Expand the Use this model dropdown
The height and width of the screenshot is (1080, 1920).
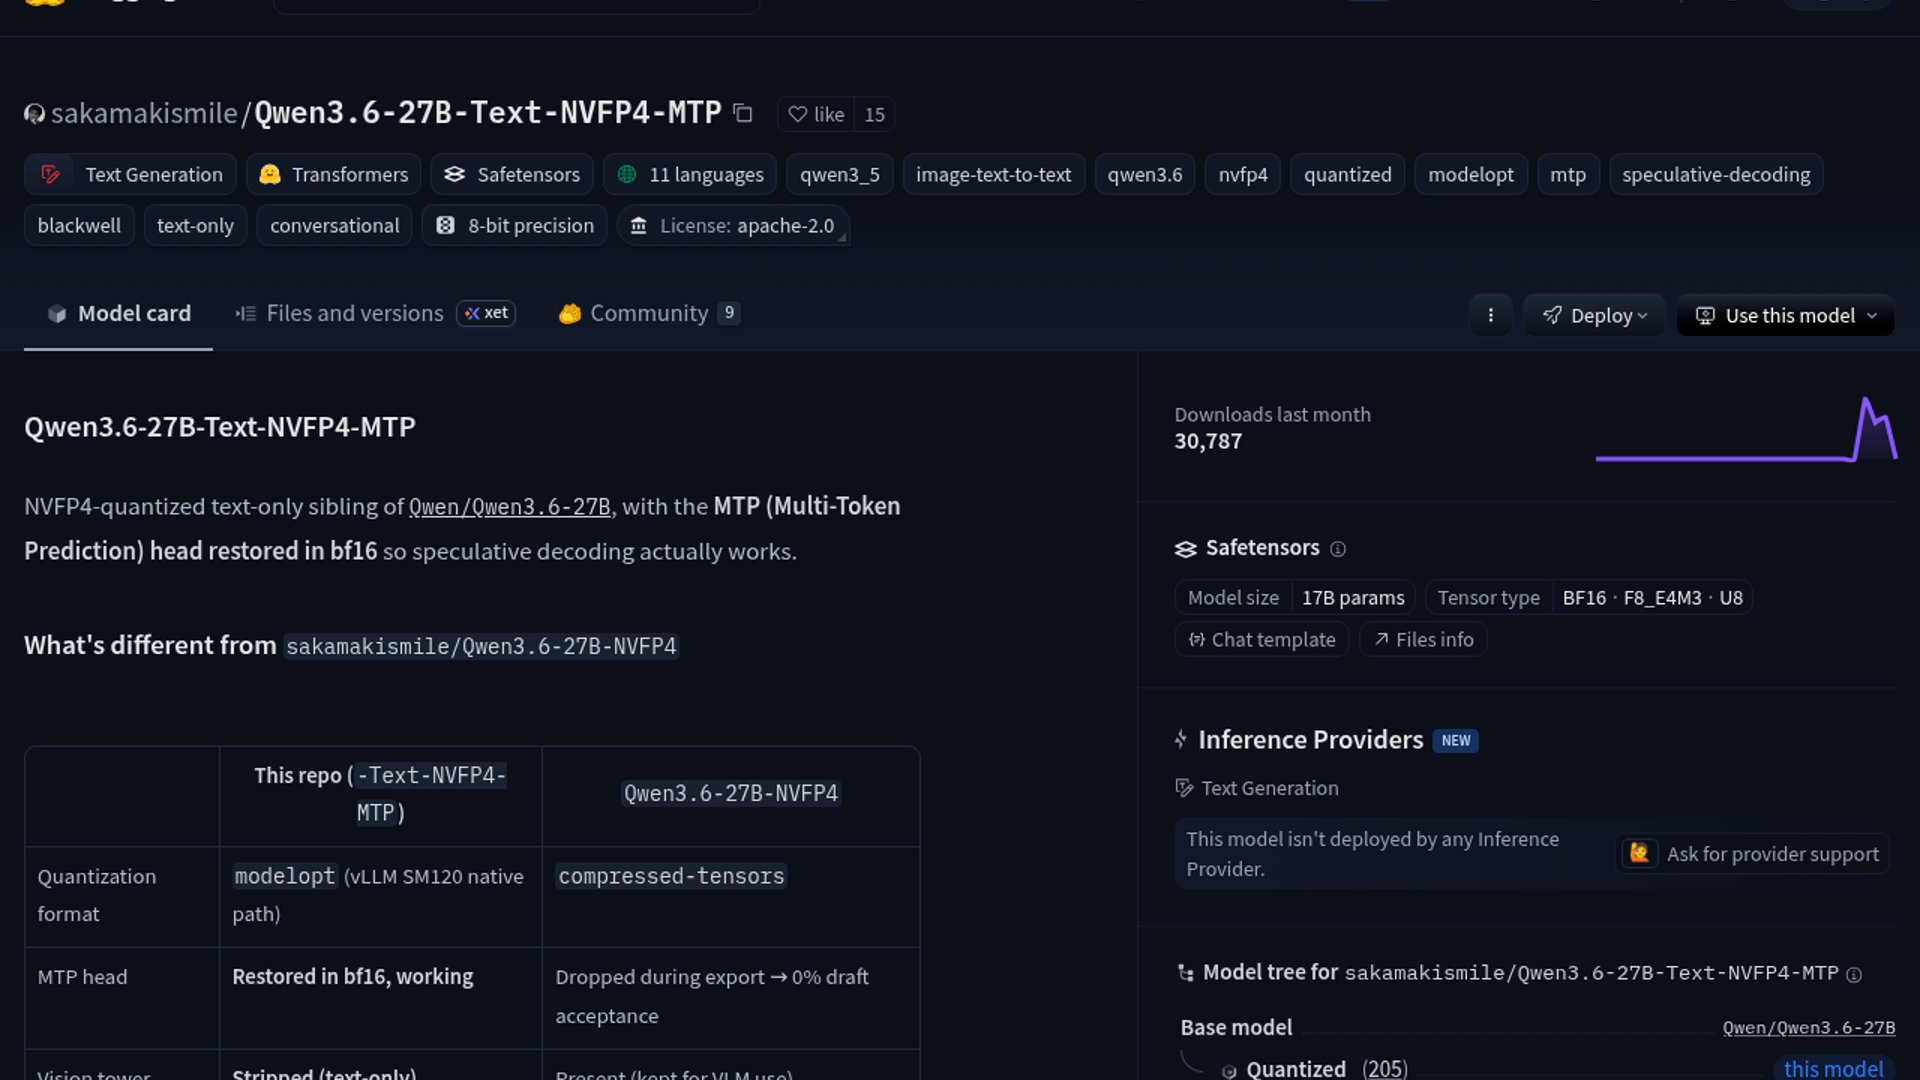pos(1786,315)
